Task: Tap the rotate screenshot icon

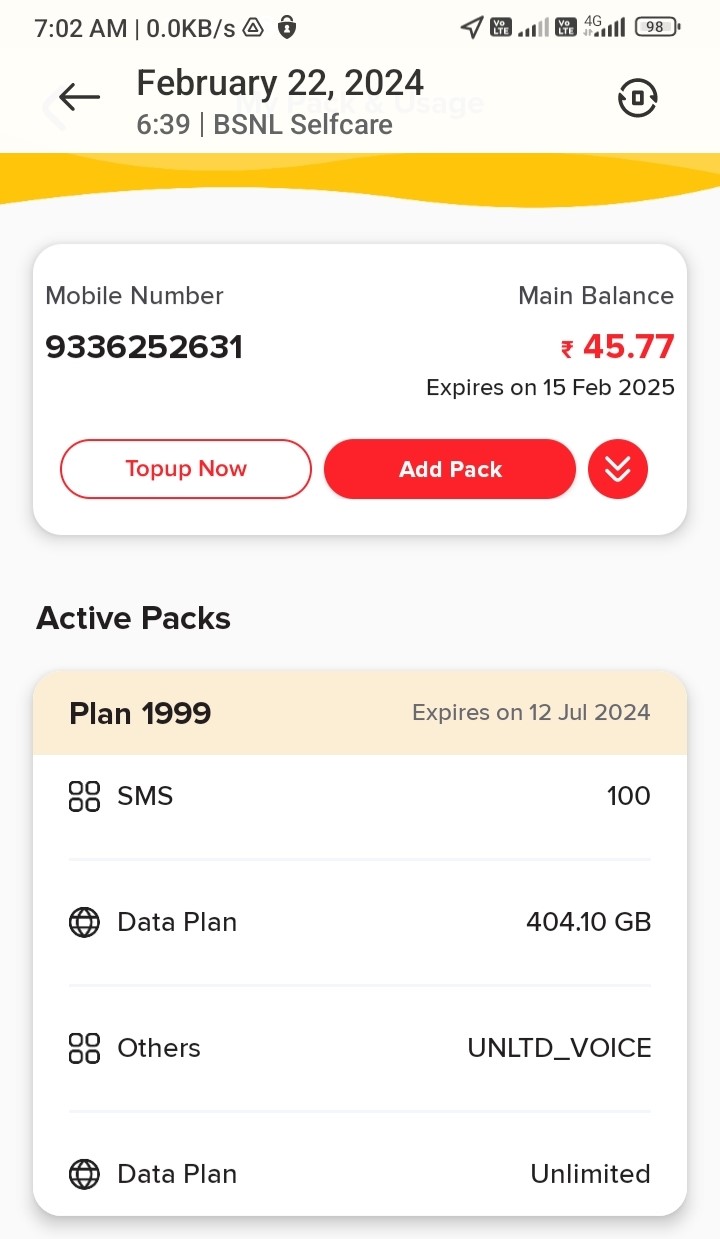Action: tap(637, 98)
